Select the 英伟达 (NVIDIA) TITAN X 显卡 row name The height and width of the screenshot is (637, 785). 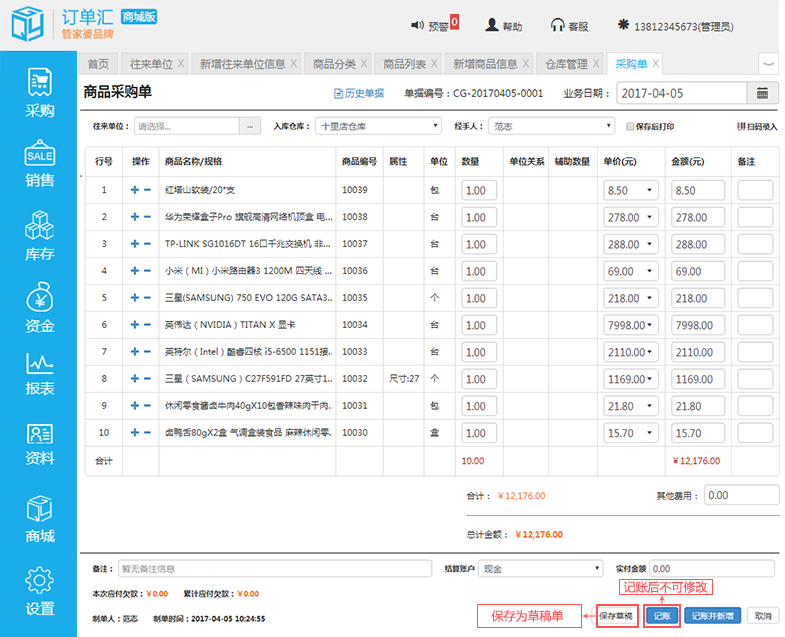click(x=230, y=325)
